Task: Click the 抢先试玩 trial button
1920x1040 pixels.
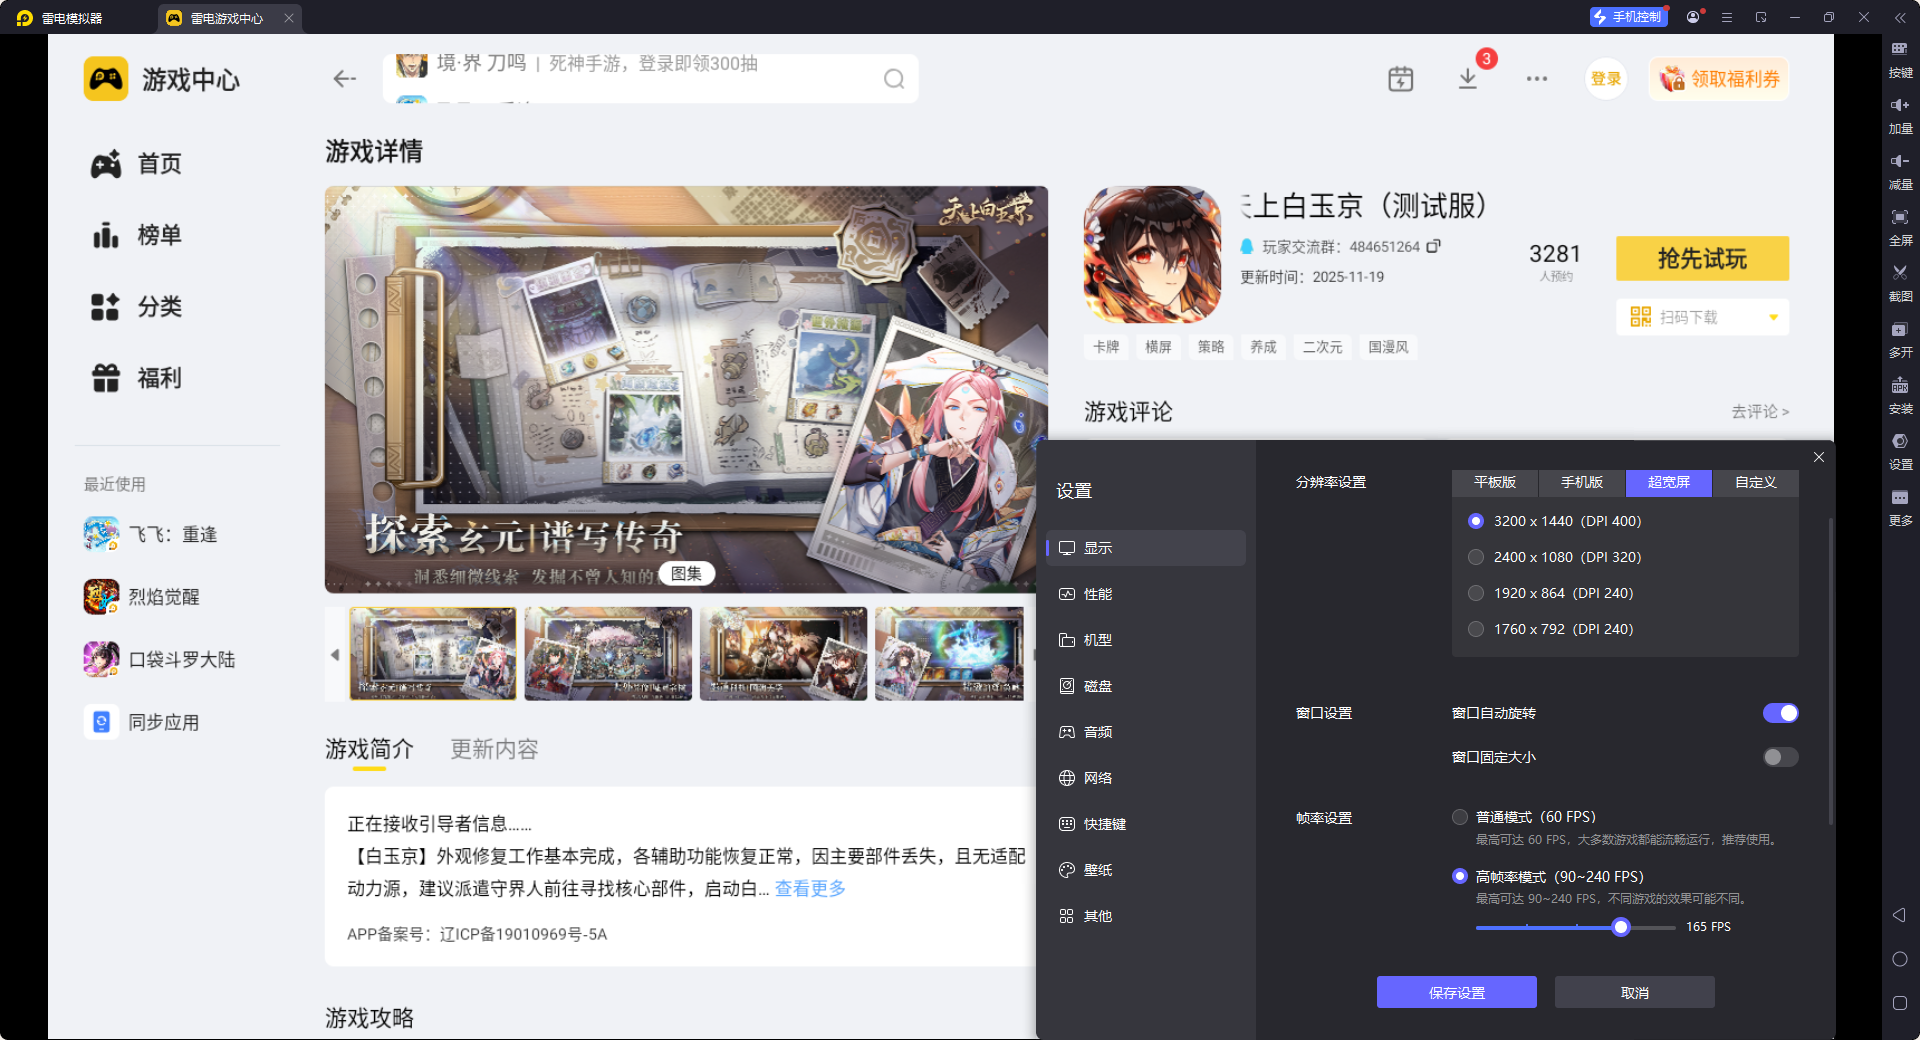Action: 1701,258
